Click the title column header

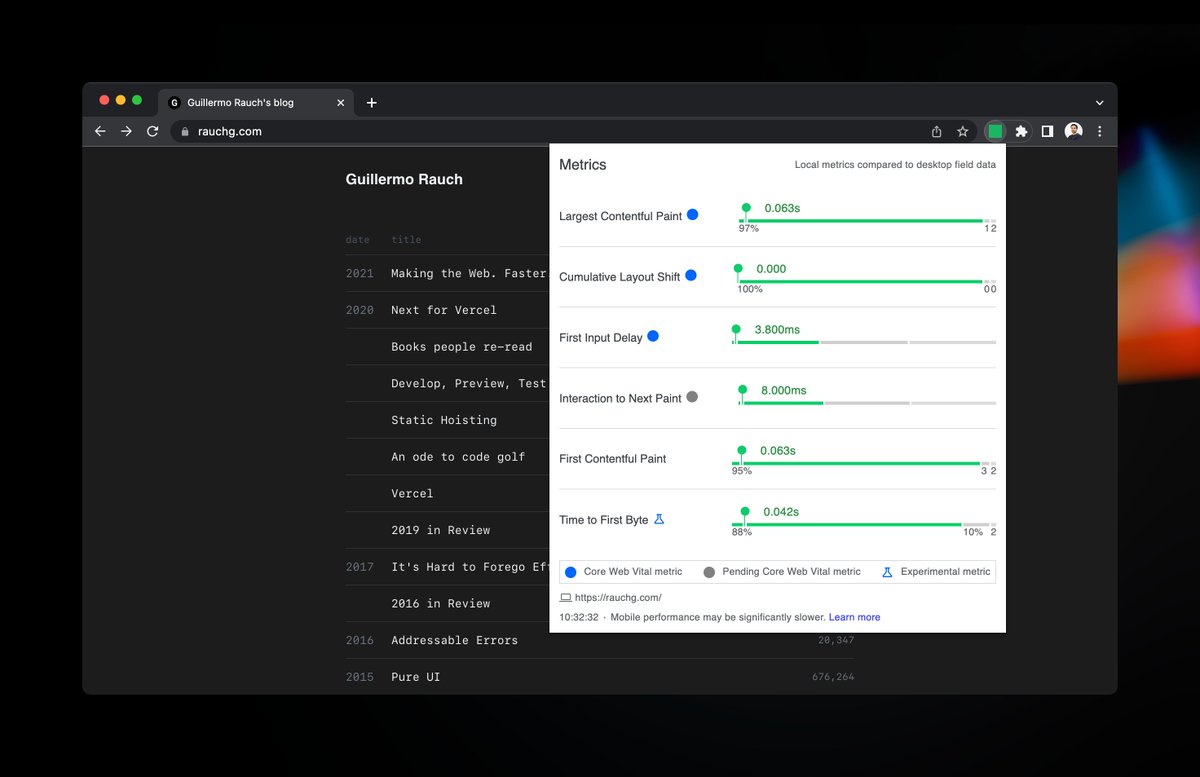[406, 240]
